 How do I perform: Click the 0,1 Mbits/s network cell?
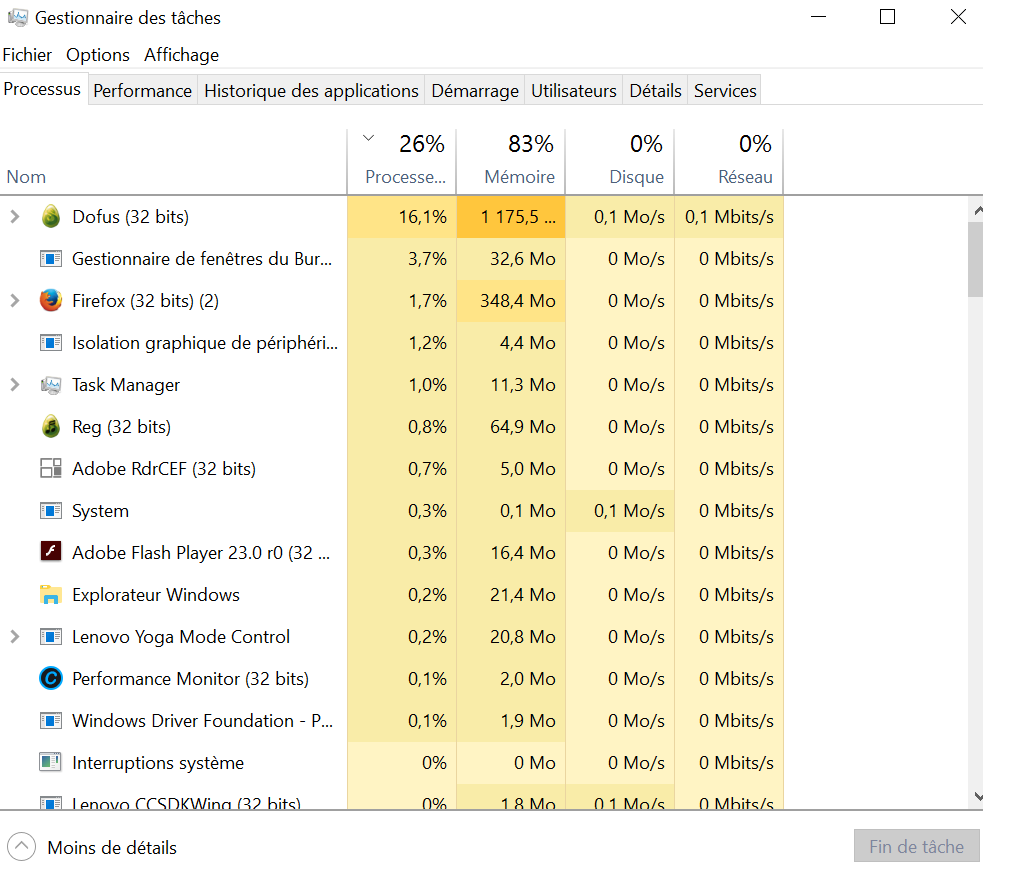[728, 217]
